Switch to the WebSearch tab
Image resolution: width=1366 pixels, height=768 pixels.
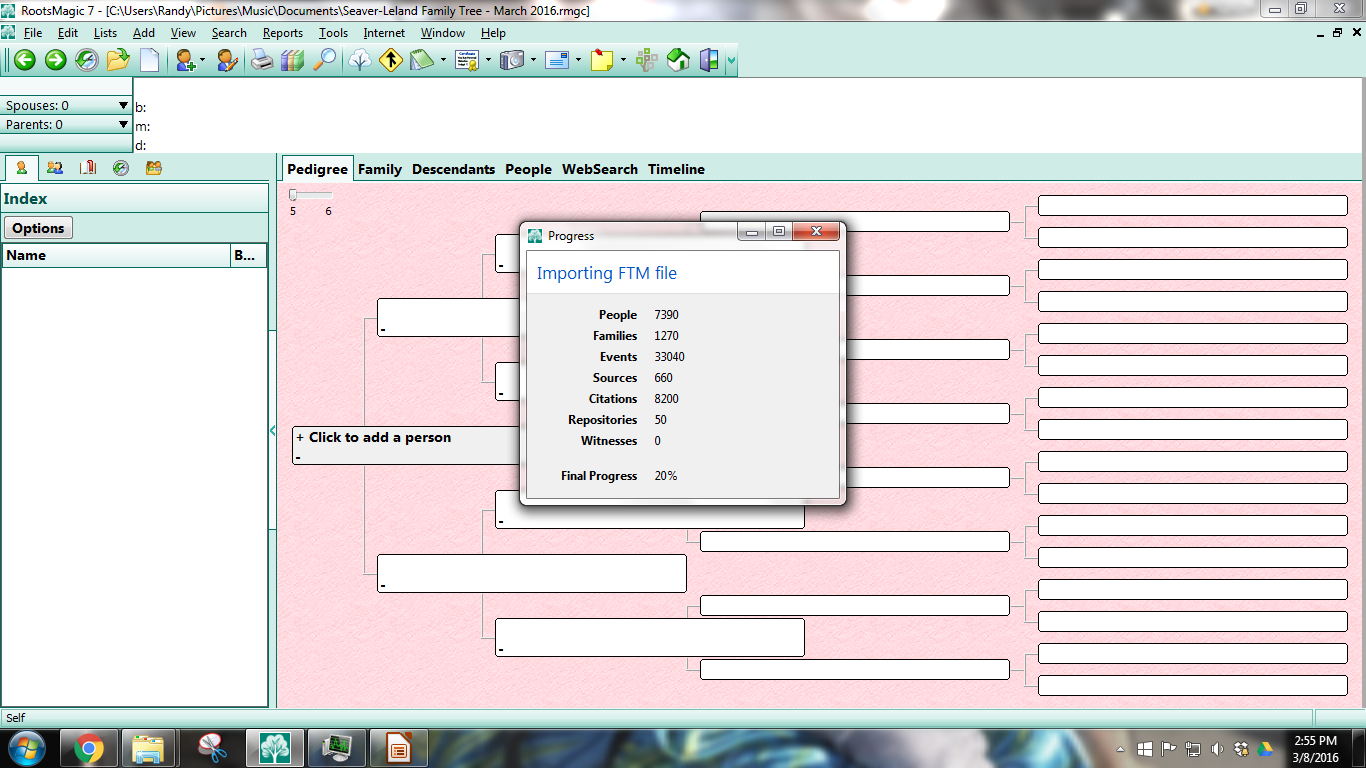coord(600,169)
